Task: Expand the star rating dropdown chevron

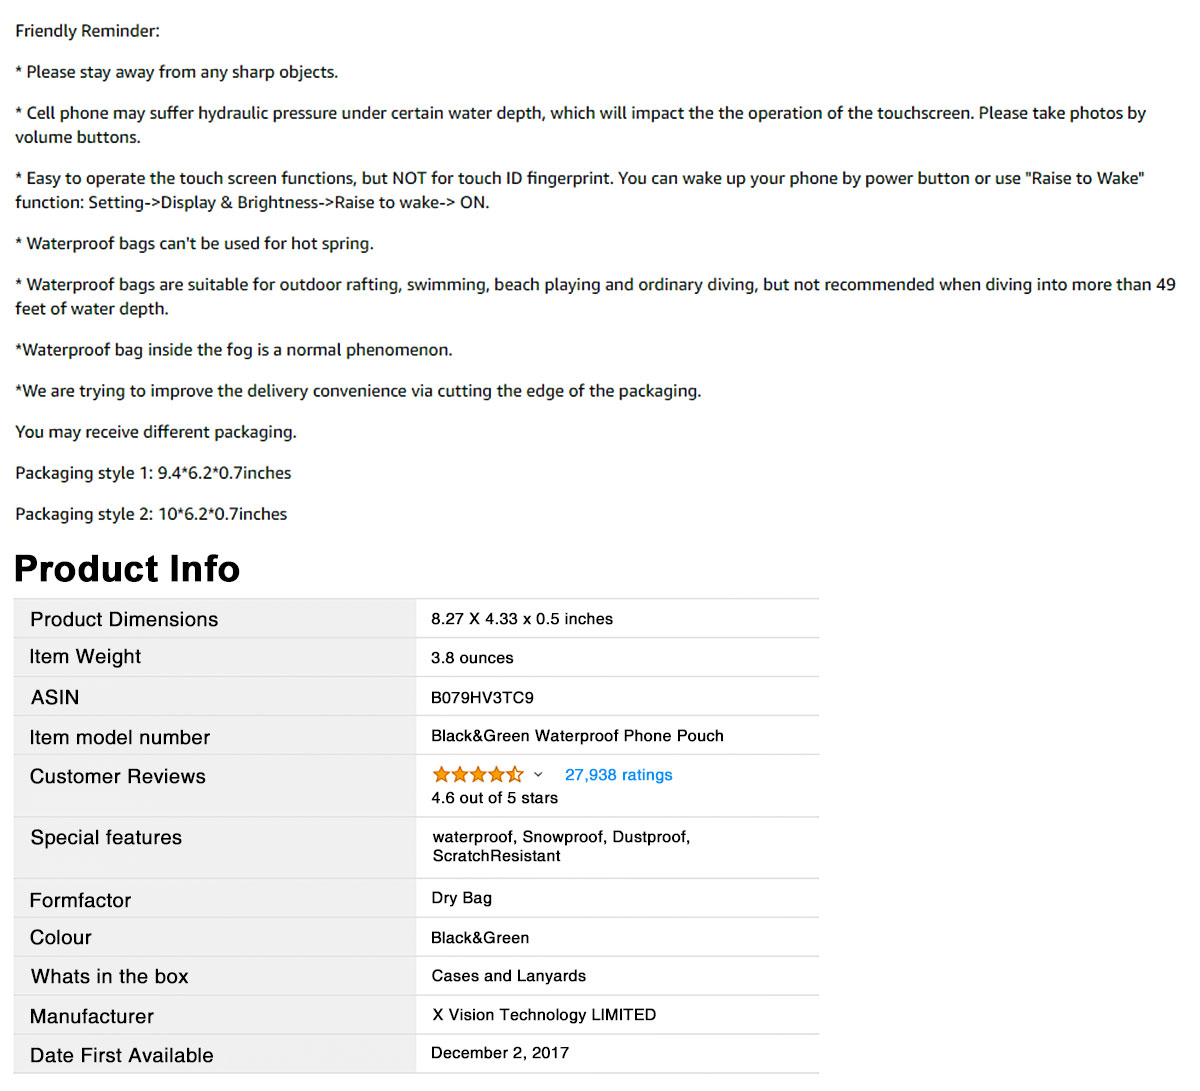Action: [538, 775]
